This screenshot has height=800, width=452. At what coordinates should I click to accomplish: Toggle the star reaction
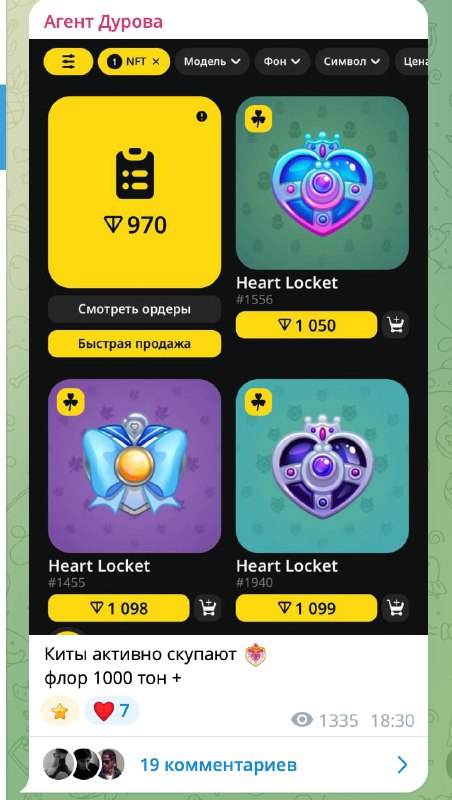tap(60, 711)
